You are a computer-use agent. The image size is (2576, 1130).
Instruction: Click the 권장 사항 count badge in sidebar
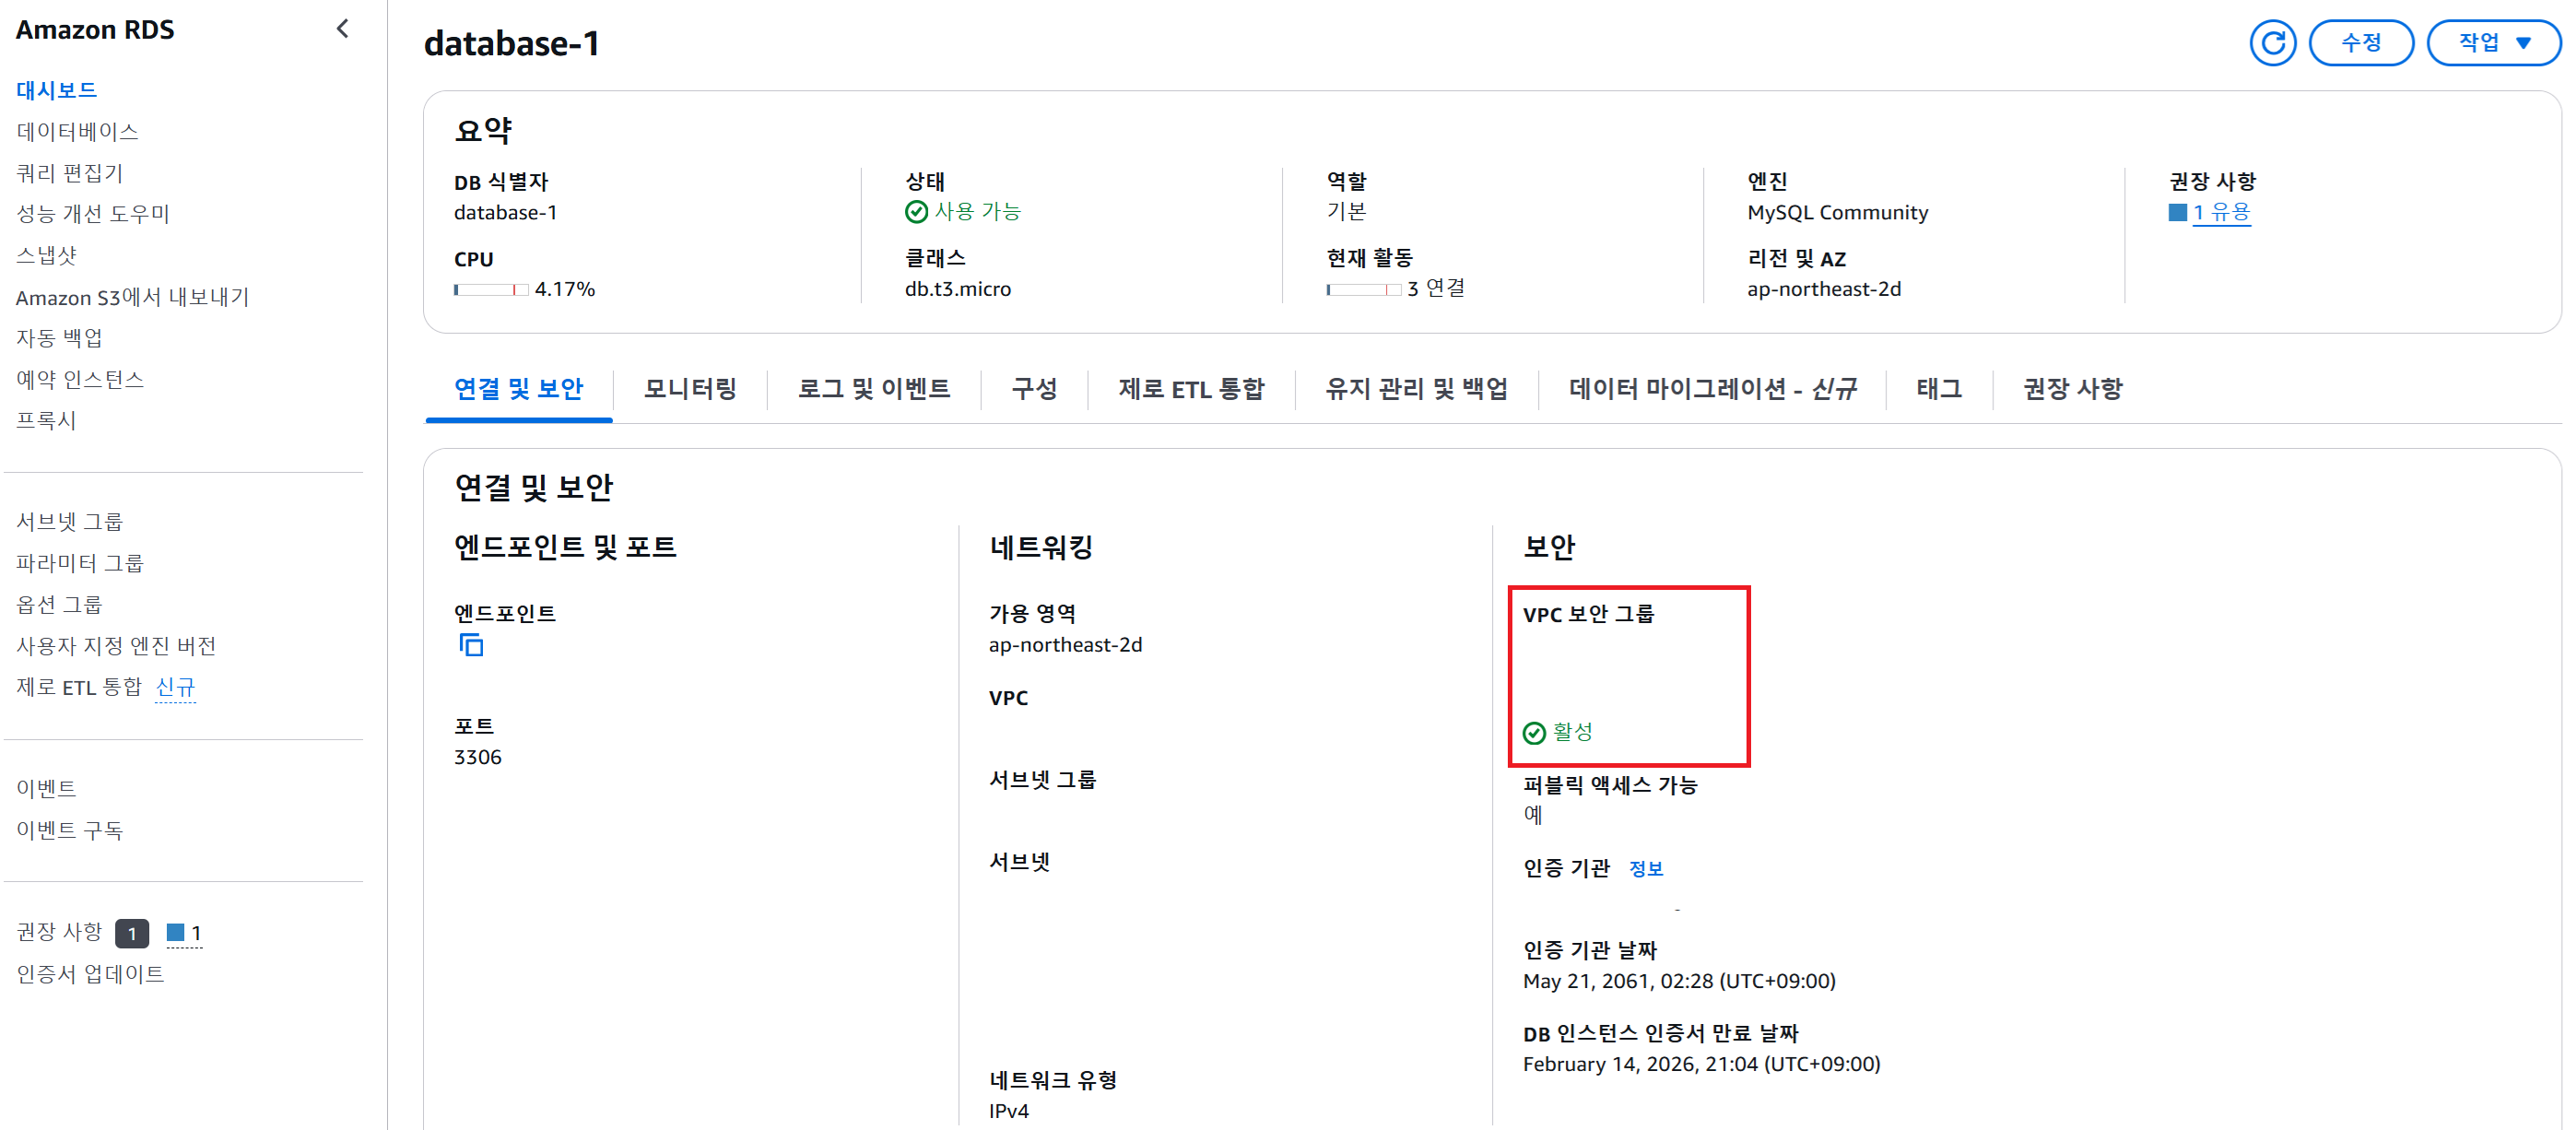132,933
